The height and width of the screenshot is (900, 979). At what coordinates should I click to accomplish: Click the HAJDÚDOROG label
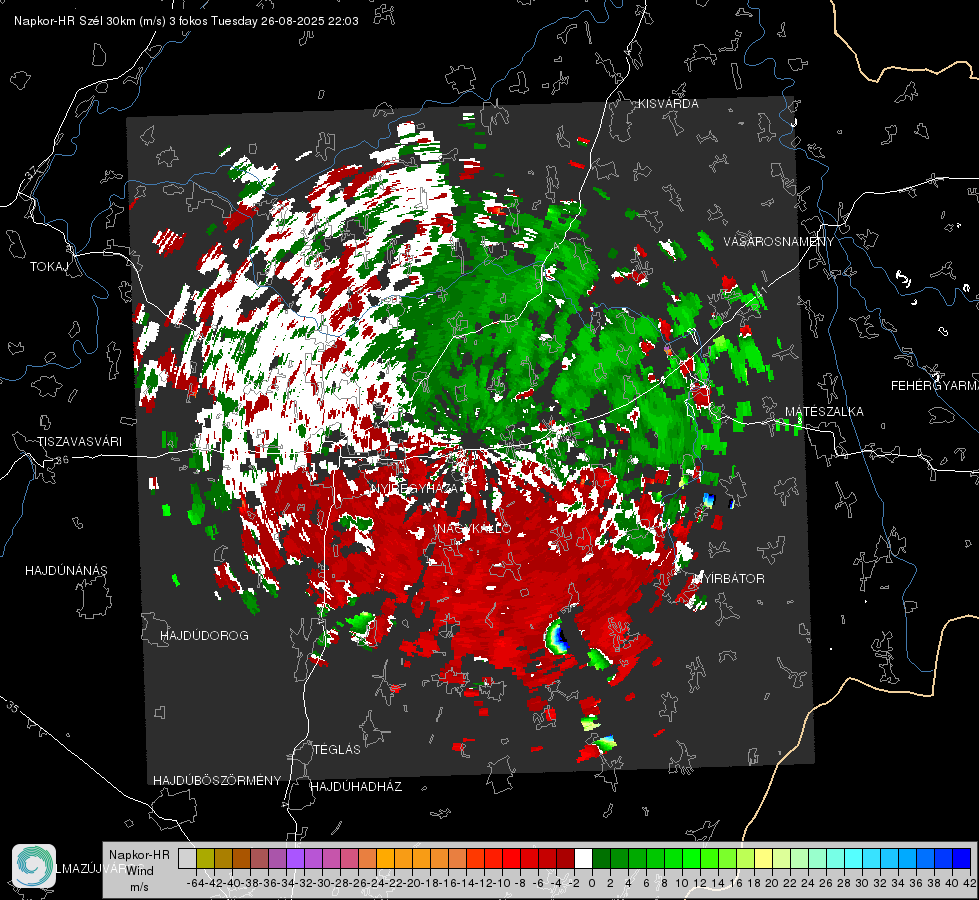click(204, 635)
